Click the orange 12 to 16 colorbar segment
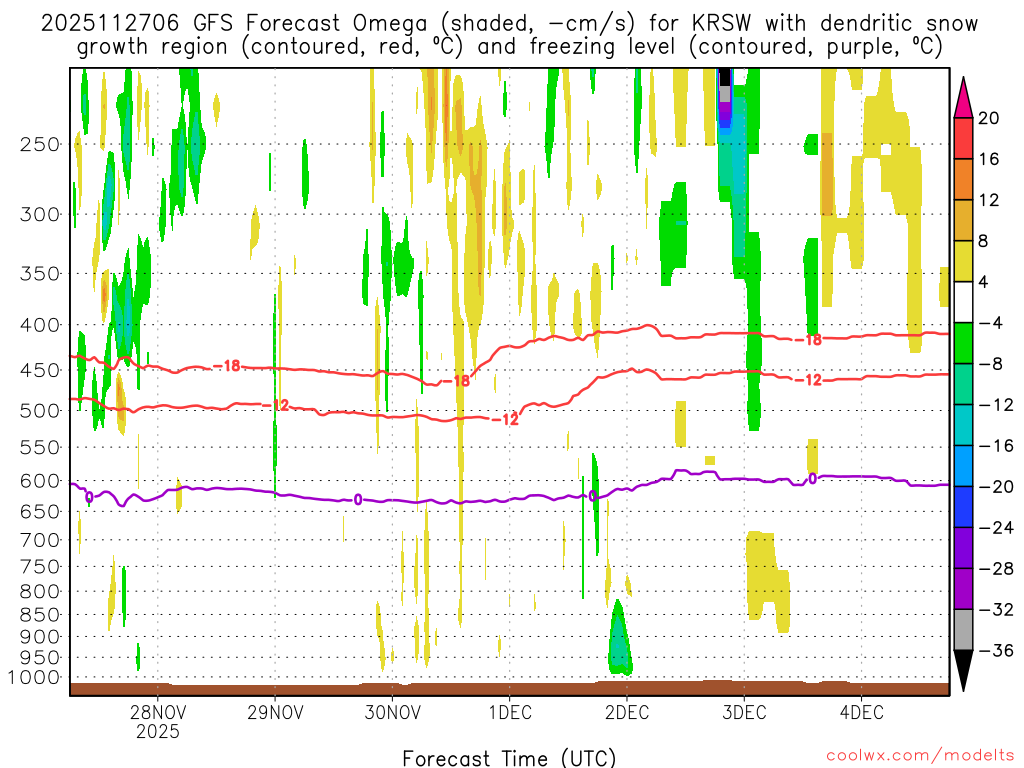 click(x=963, y=179)
